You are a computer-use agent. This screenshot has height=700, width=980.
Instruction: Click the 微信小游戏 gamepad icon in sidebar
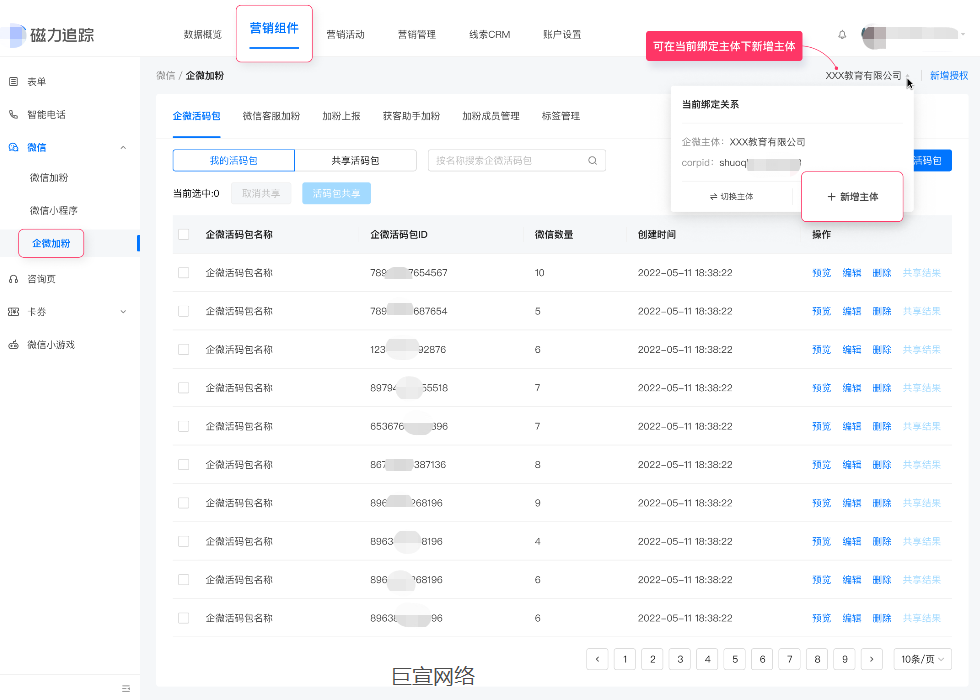pyautogui.click(x=13, y=345)
